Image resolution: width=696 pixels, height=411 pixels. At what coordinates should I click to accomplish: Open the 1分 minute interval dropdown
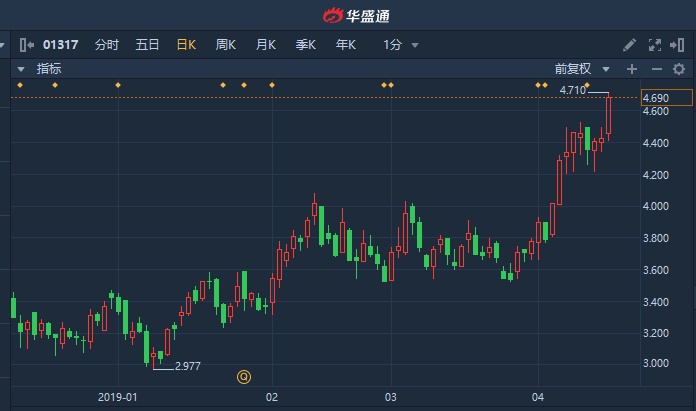pos(401,45)
